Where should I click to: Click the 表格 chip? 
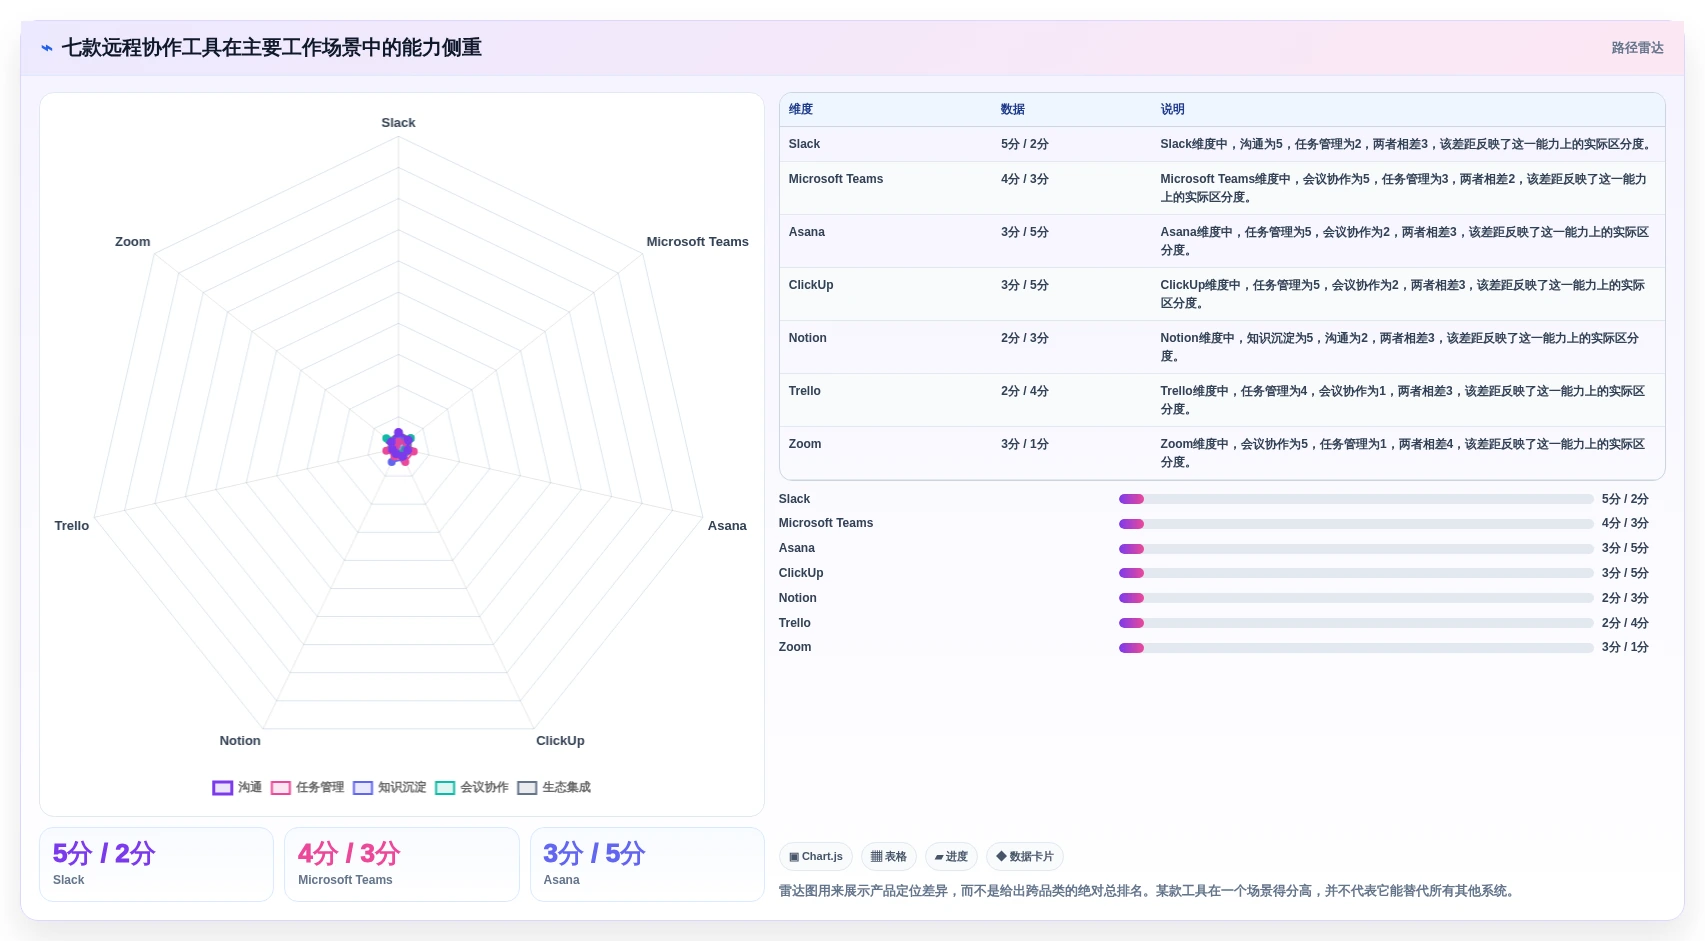889,857
